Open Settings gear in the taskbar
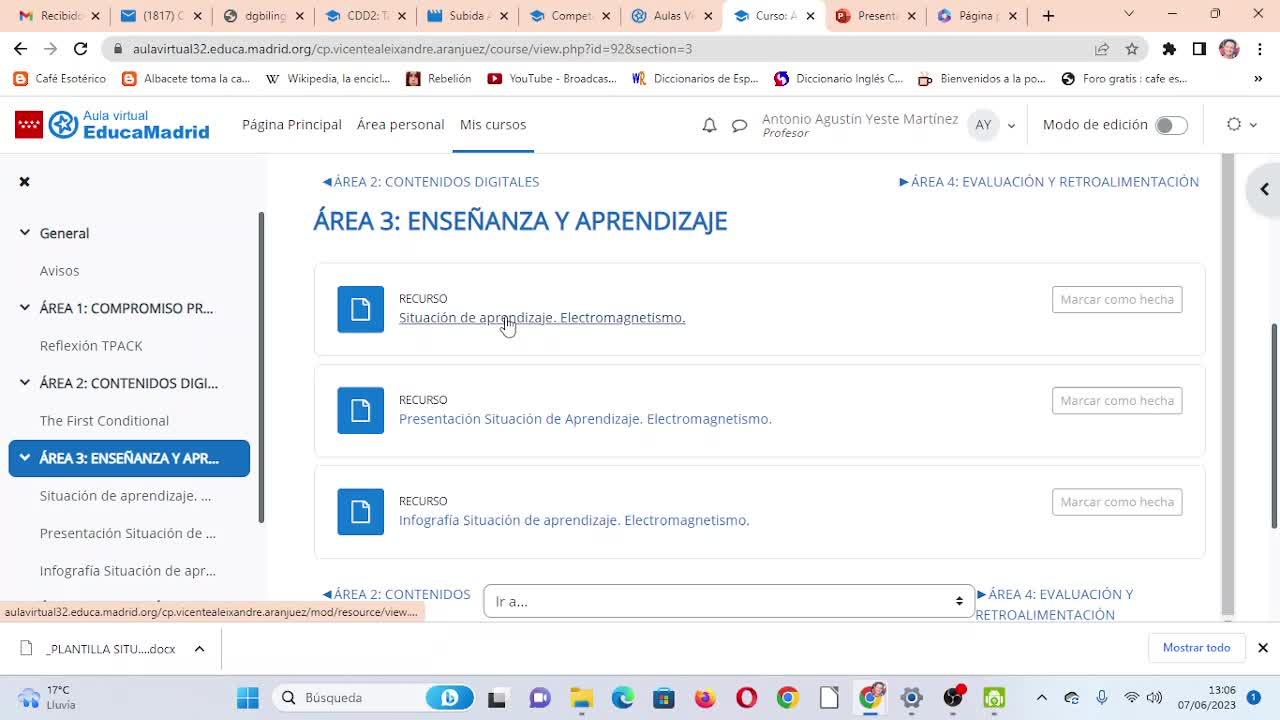 911,697
